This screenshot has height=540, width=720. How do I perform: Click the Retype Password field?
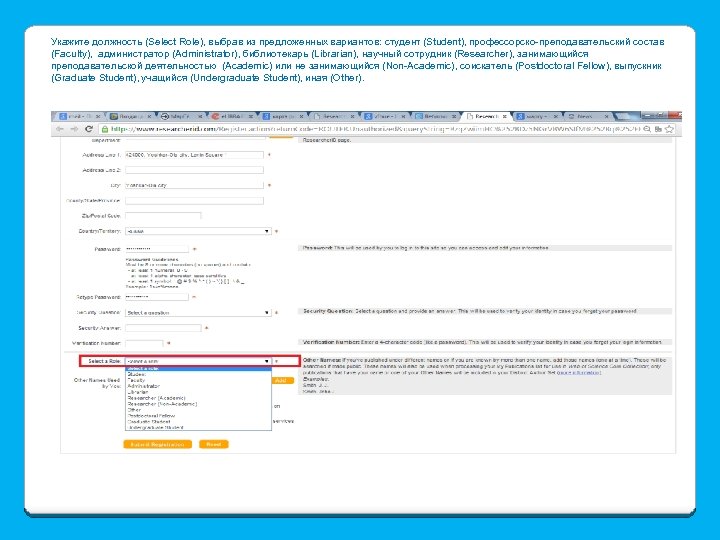pyautogui.click(x=157, y=297)
